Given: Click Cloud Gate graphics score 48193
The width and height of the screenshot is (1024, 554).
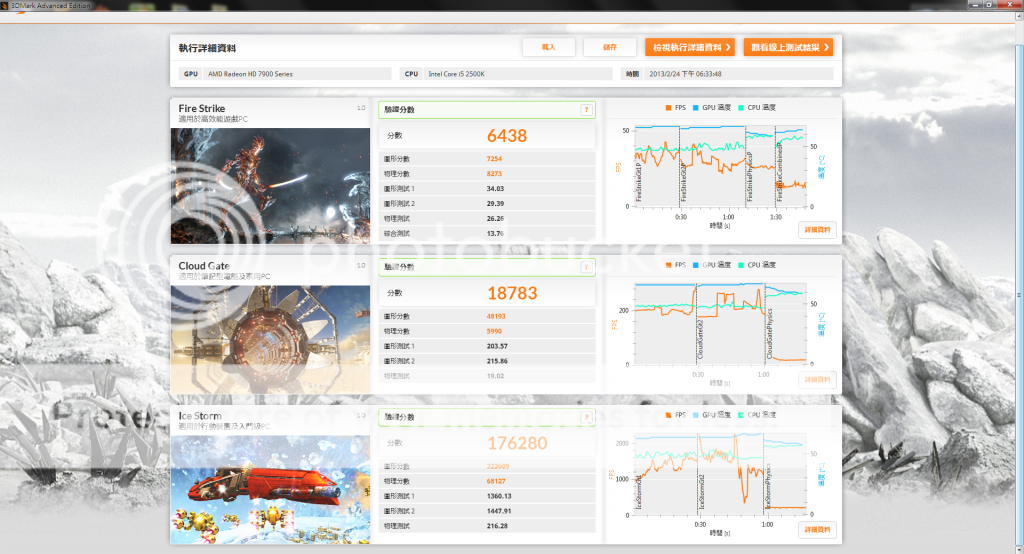Looking at the screenshot, I should (496, 316).
